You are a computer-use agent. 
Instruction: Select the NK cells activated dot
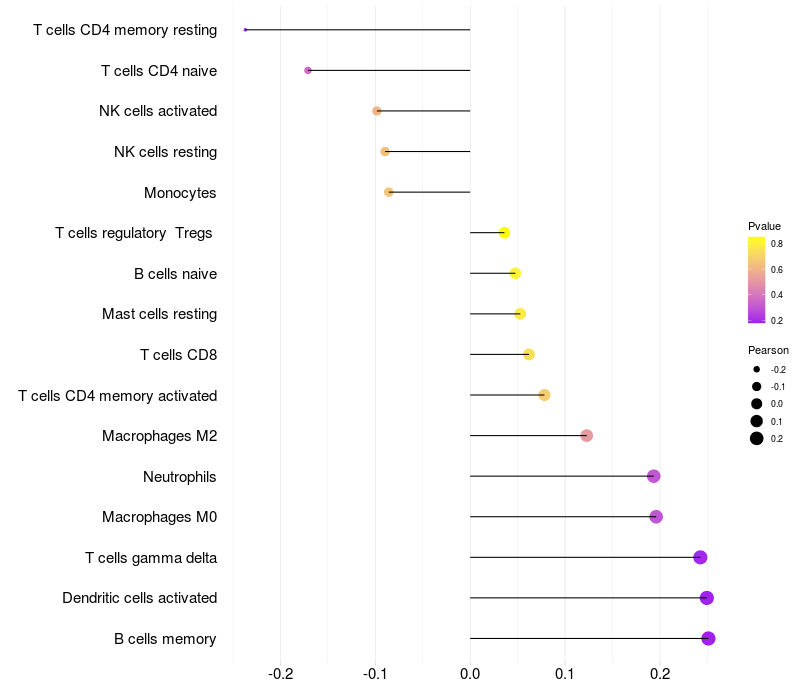(x=377, y=111)
